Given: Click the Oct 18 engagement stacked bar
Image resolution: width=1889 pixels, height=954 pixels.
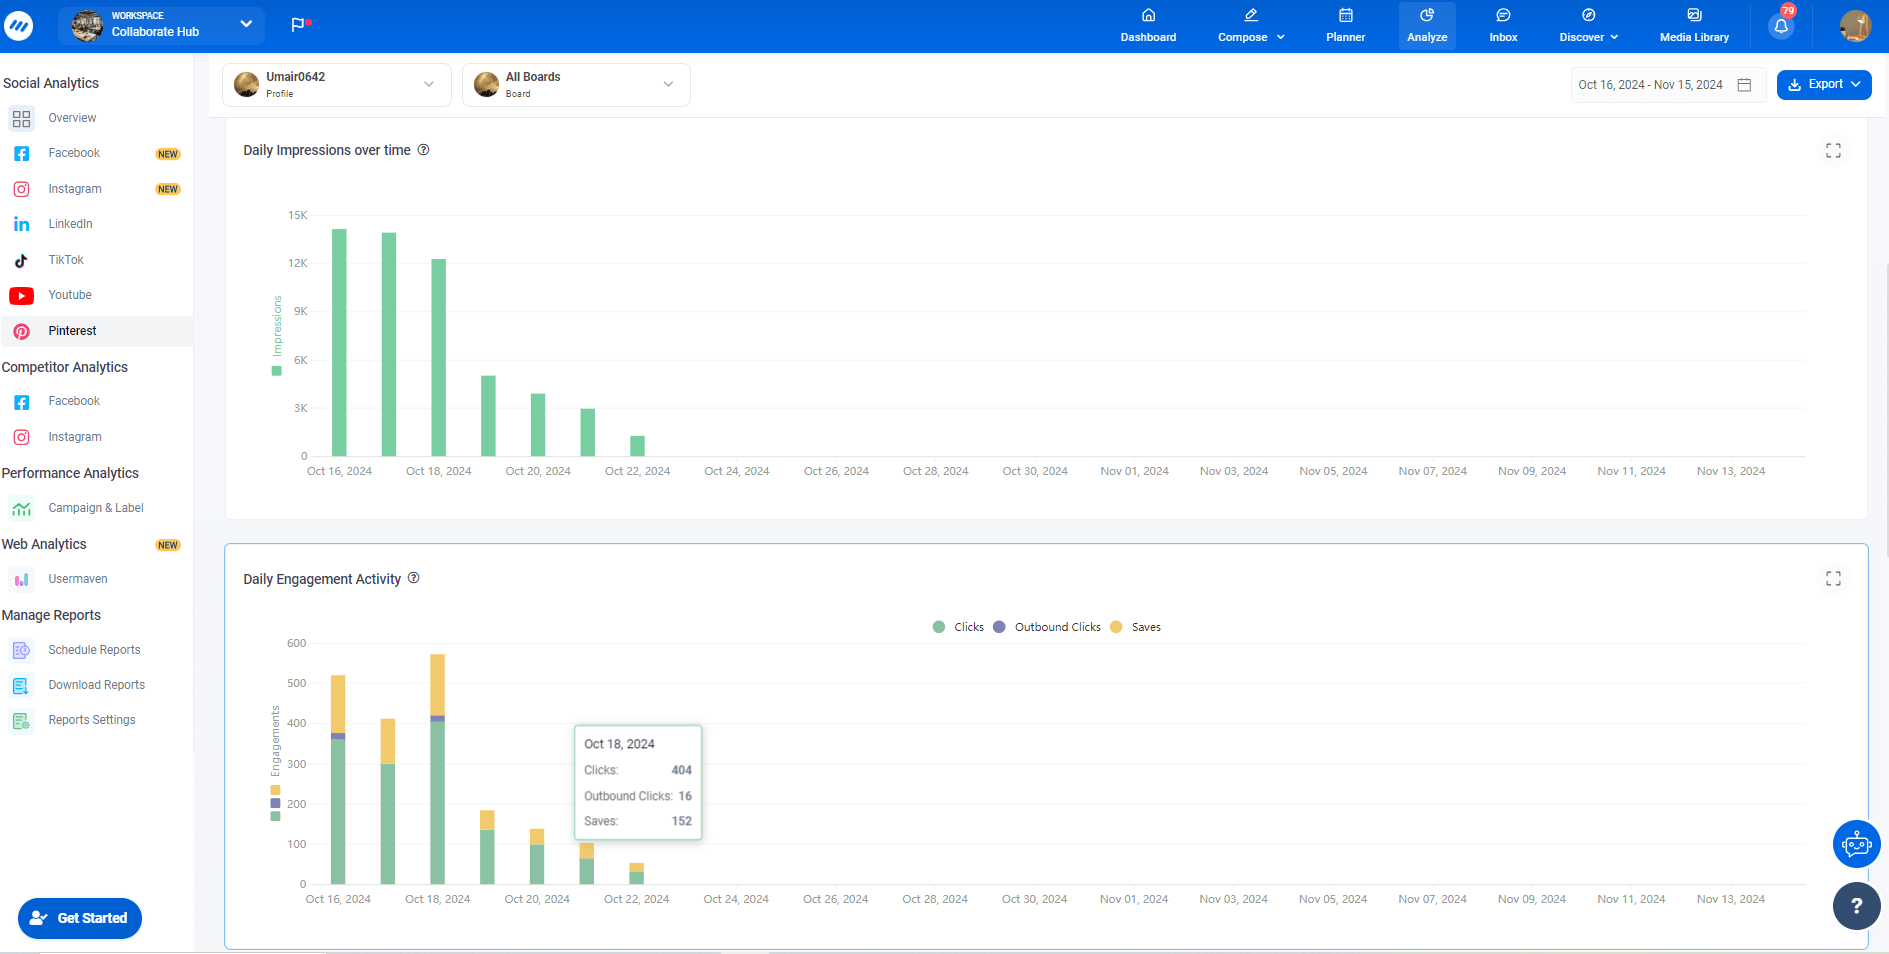Looking at the screenshot, I should click(x=437, y=769).
